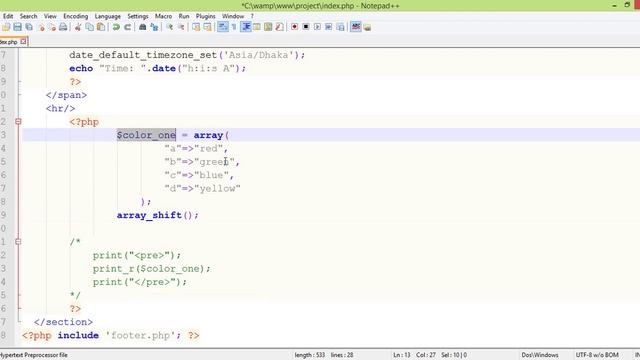Click the "d"=>"yellow" array entry

202,189
